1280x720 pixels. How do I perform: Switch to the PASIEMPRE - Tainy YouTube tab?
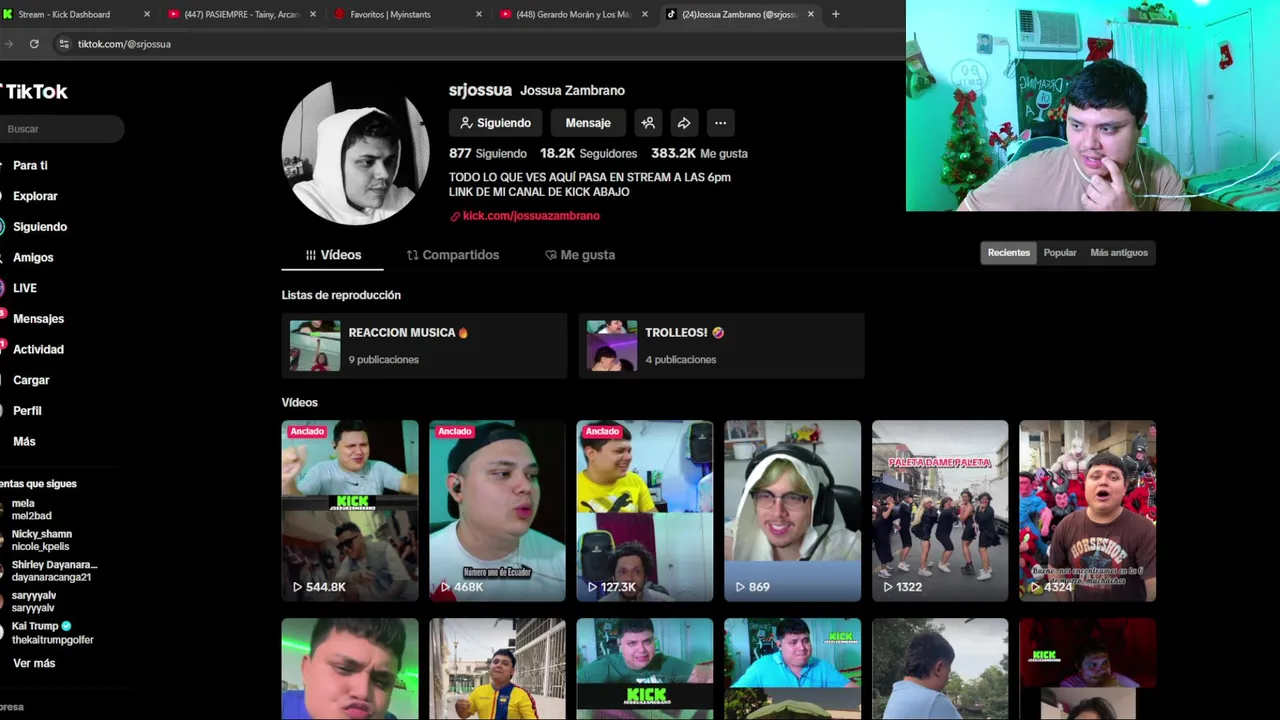pyautogui.click(x=240, y=14)
